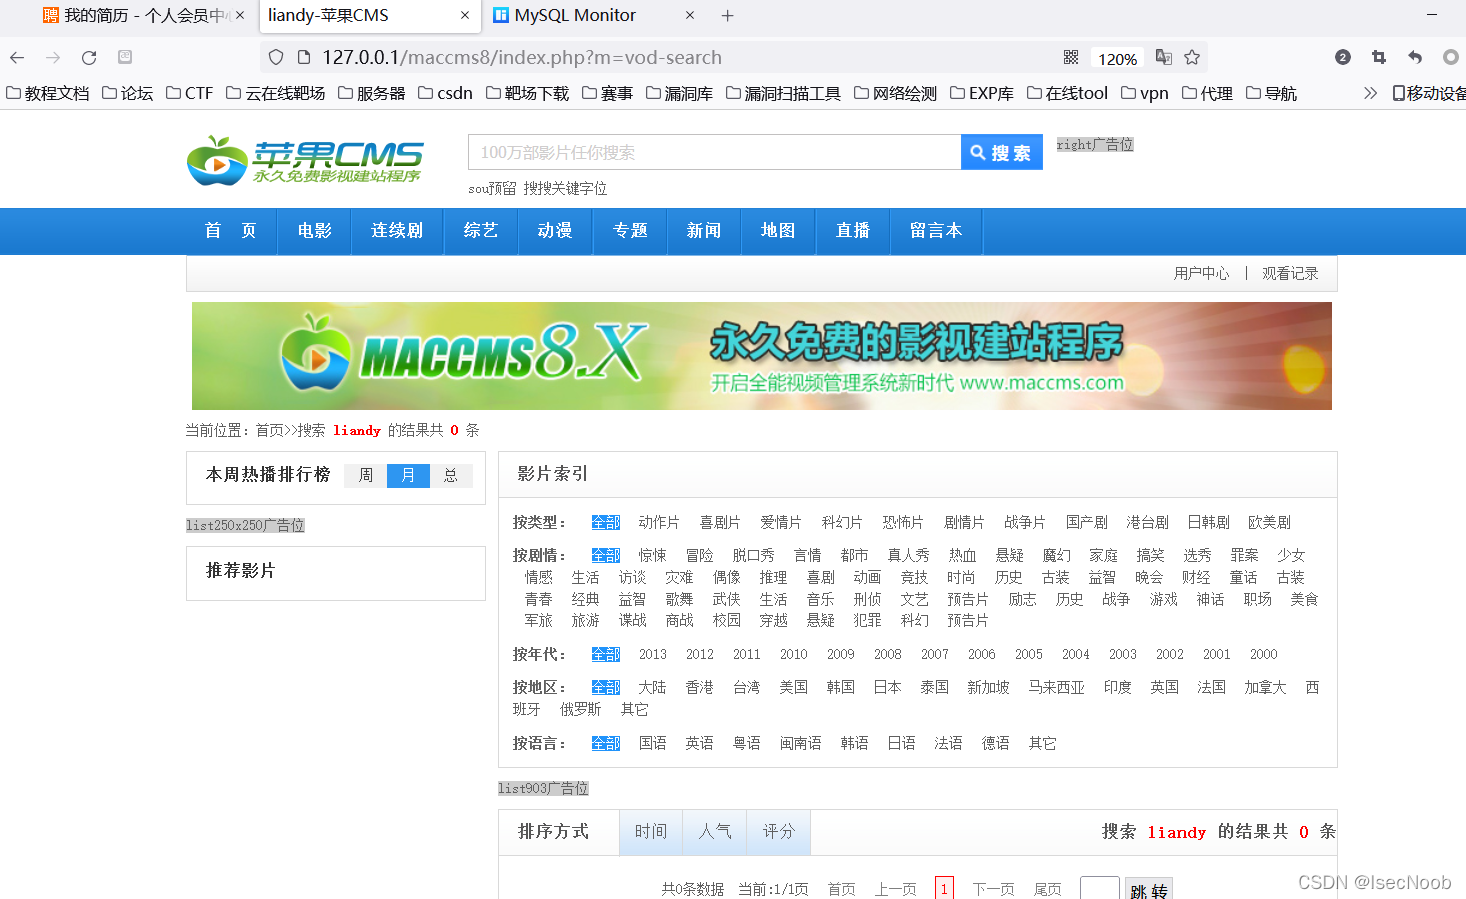Click the magnifier 搜索 search button
The width and height of the screenshot is (1466, 899).
(1000, 152)
